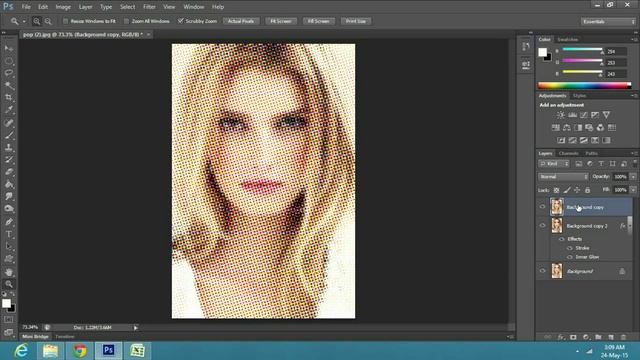
Task: Open the Image menu
Action: 63,7
